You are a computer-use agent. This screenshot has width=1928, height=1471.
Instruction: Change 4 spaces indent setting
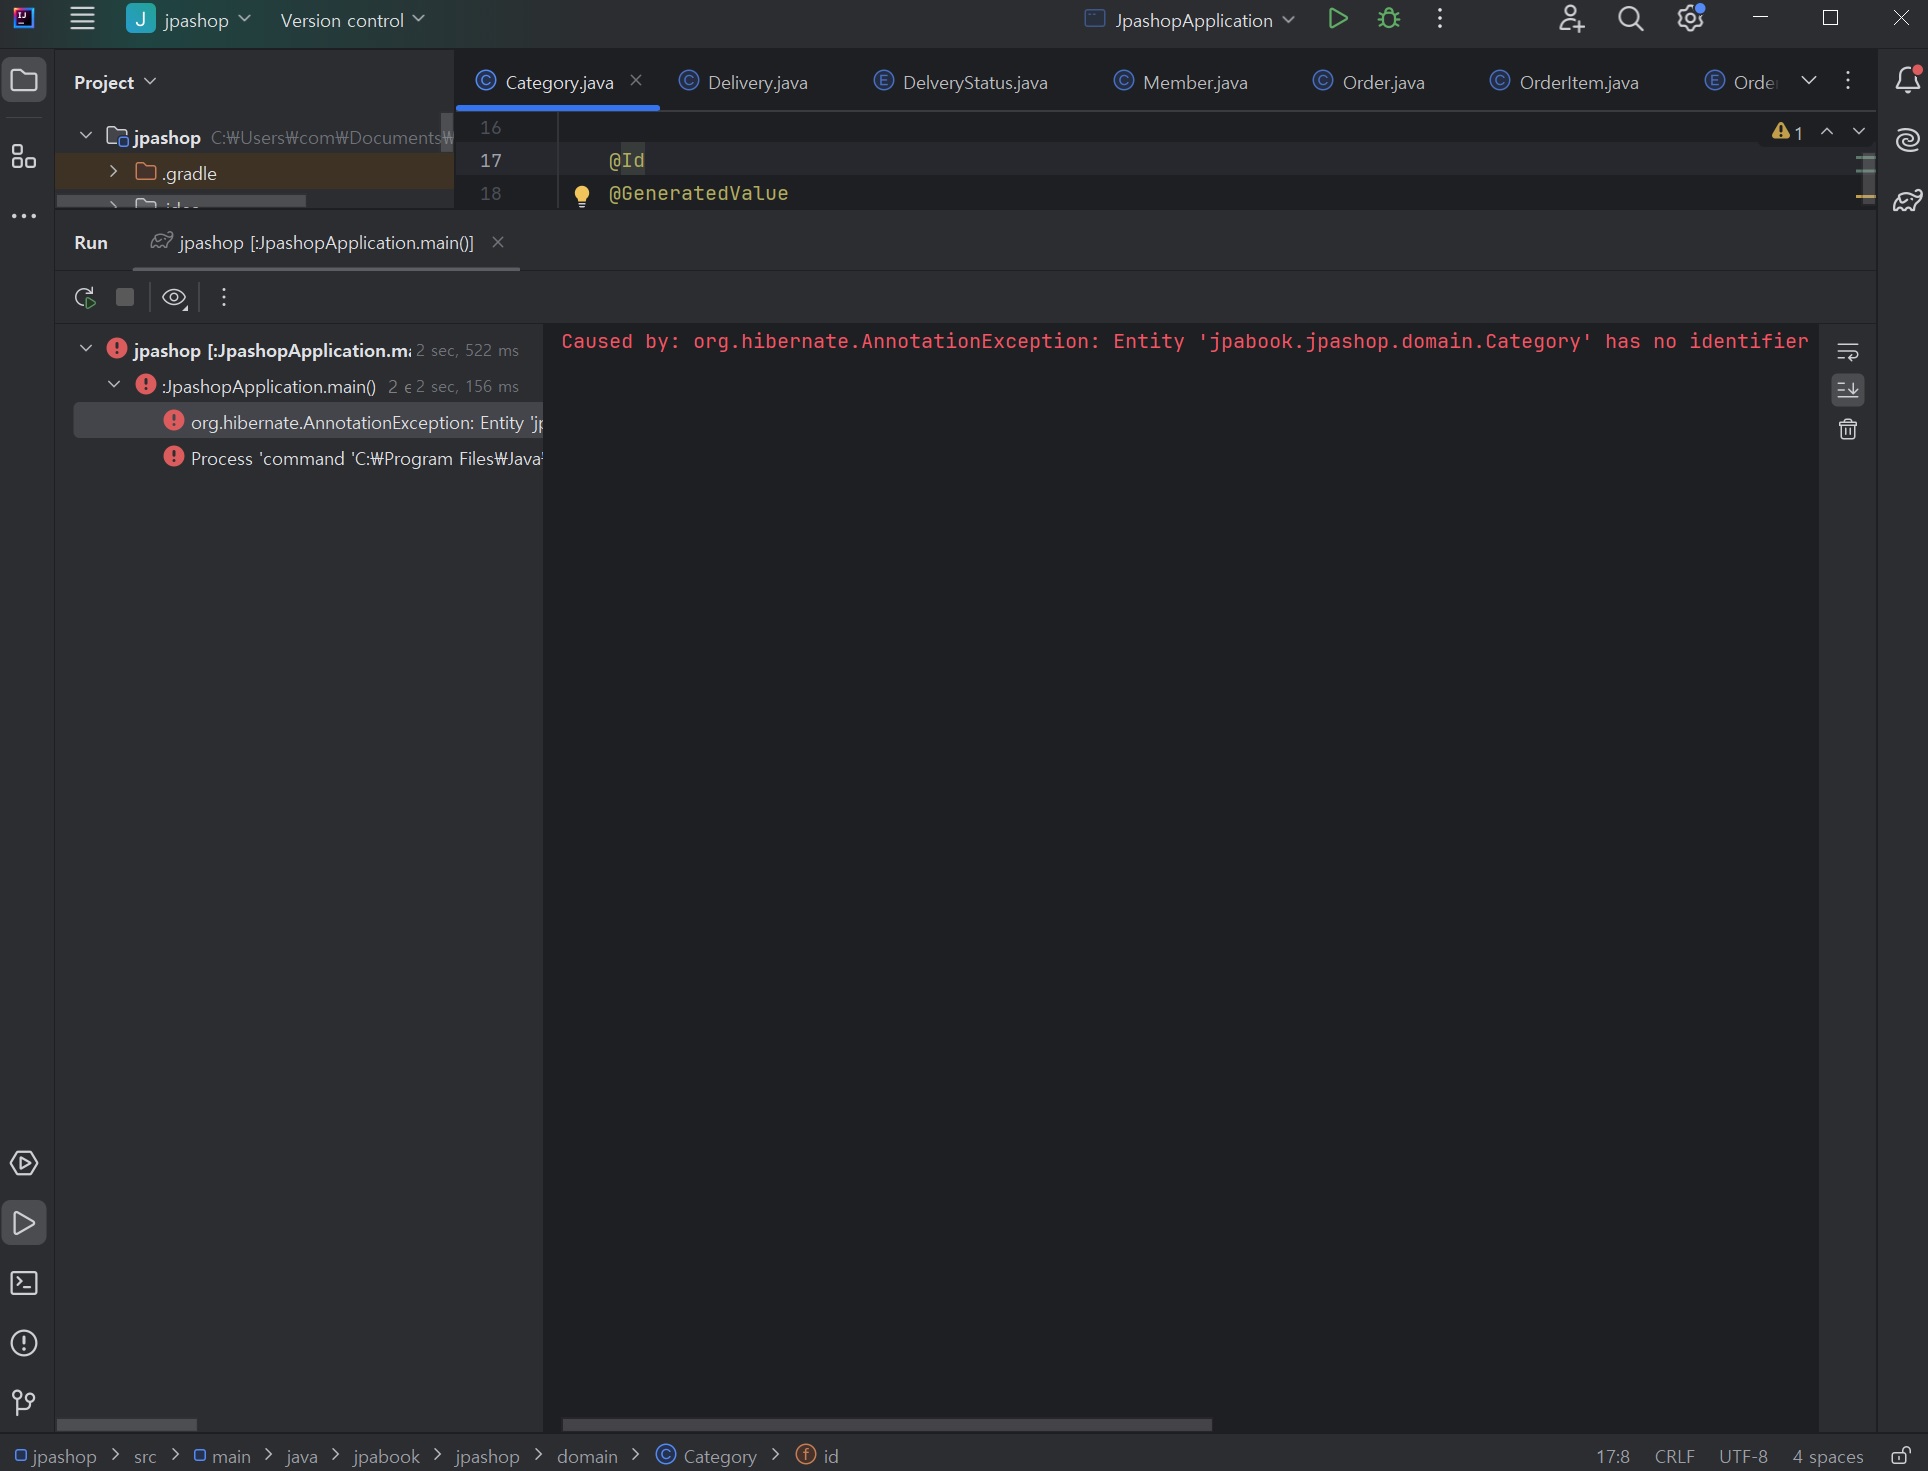[1828, 1456]
